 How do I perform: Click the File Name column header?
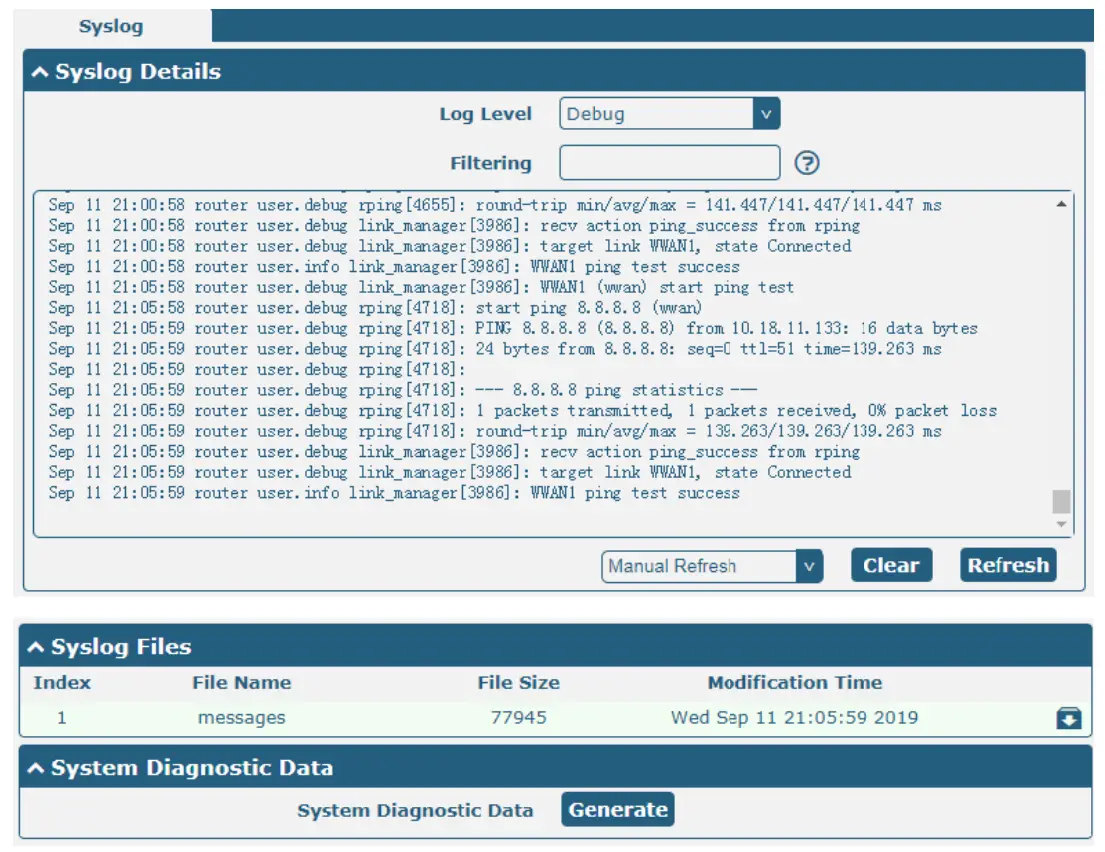tap(241, 683)
